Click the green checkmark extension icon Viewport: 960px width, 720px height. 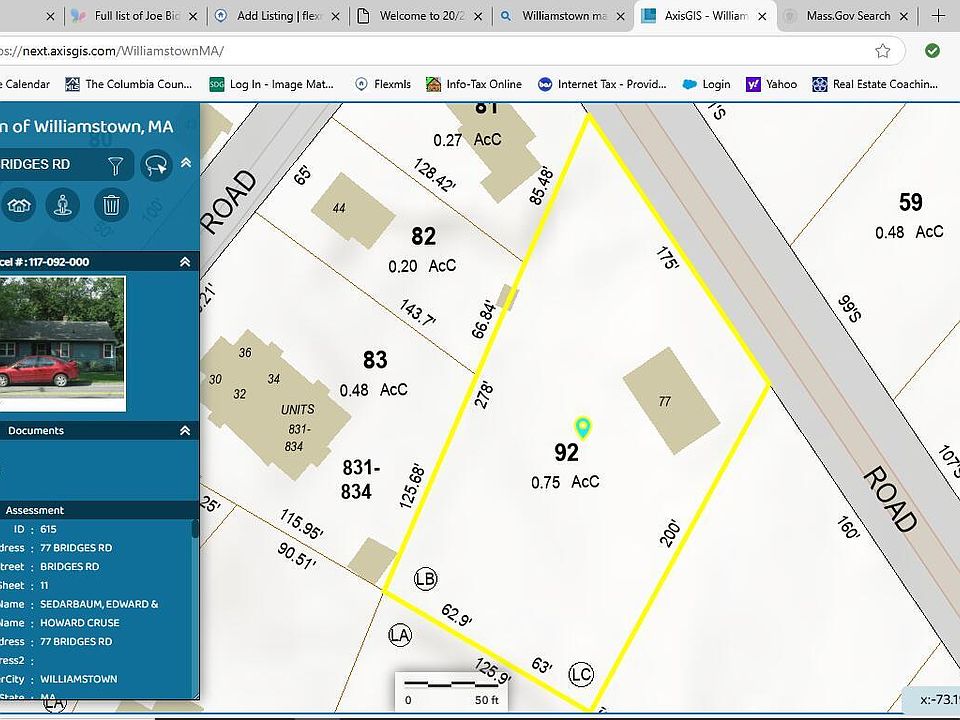tap(932, 51)
